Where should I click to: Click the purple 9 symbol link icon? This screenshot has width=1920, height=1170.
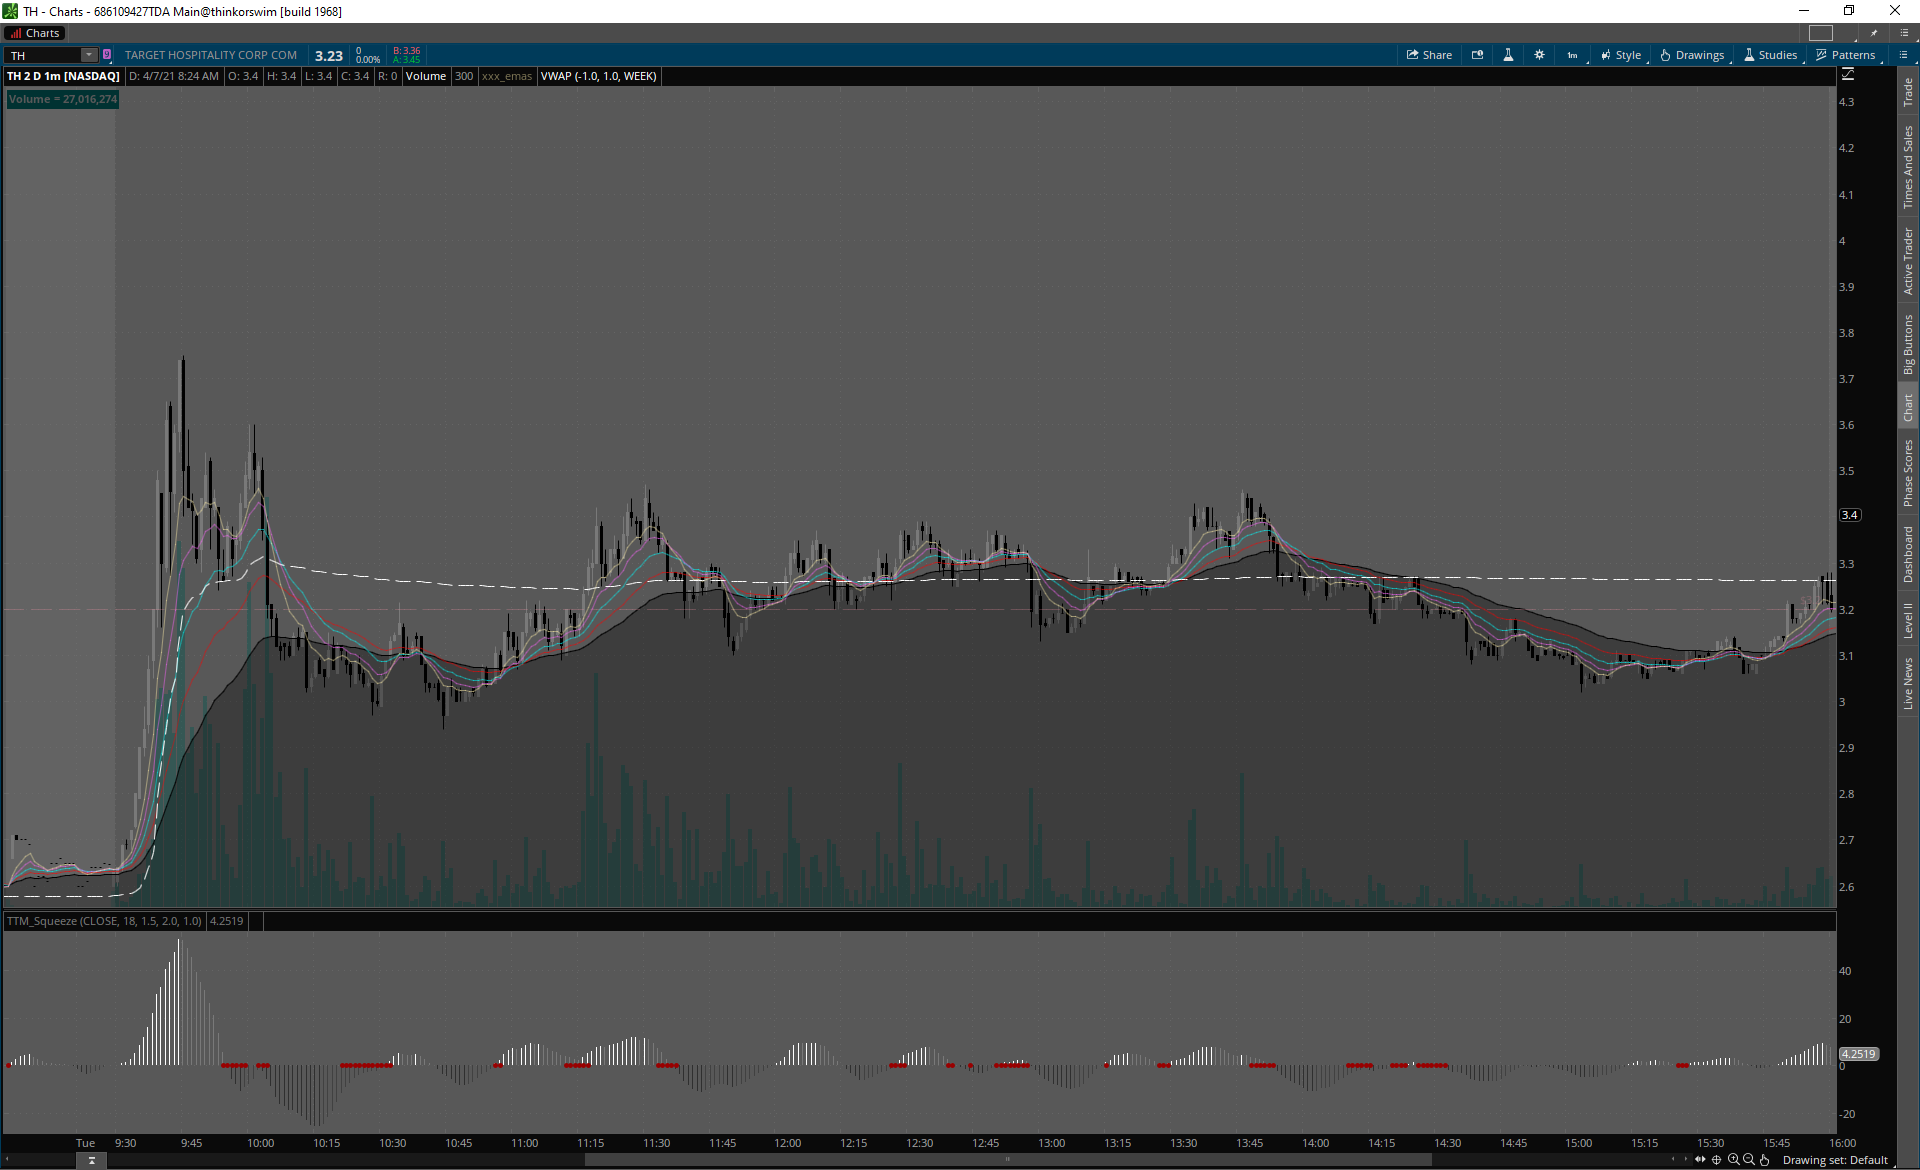(107, 55)
